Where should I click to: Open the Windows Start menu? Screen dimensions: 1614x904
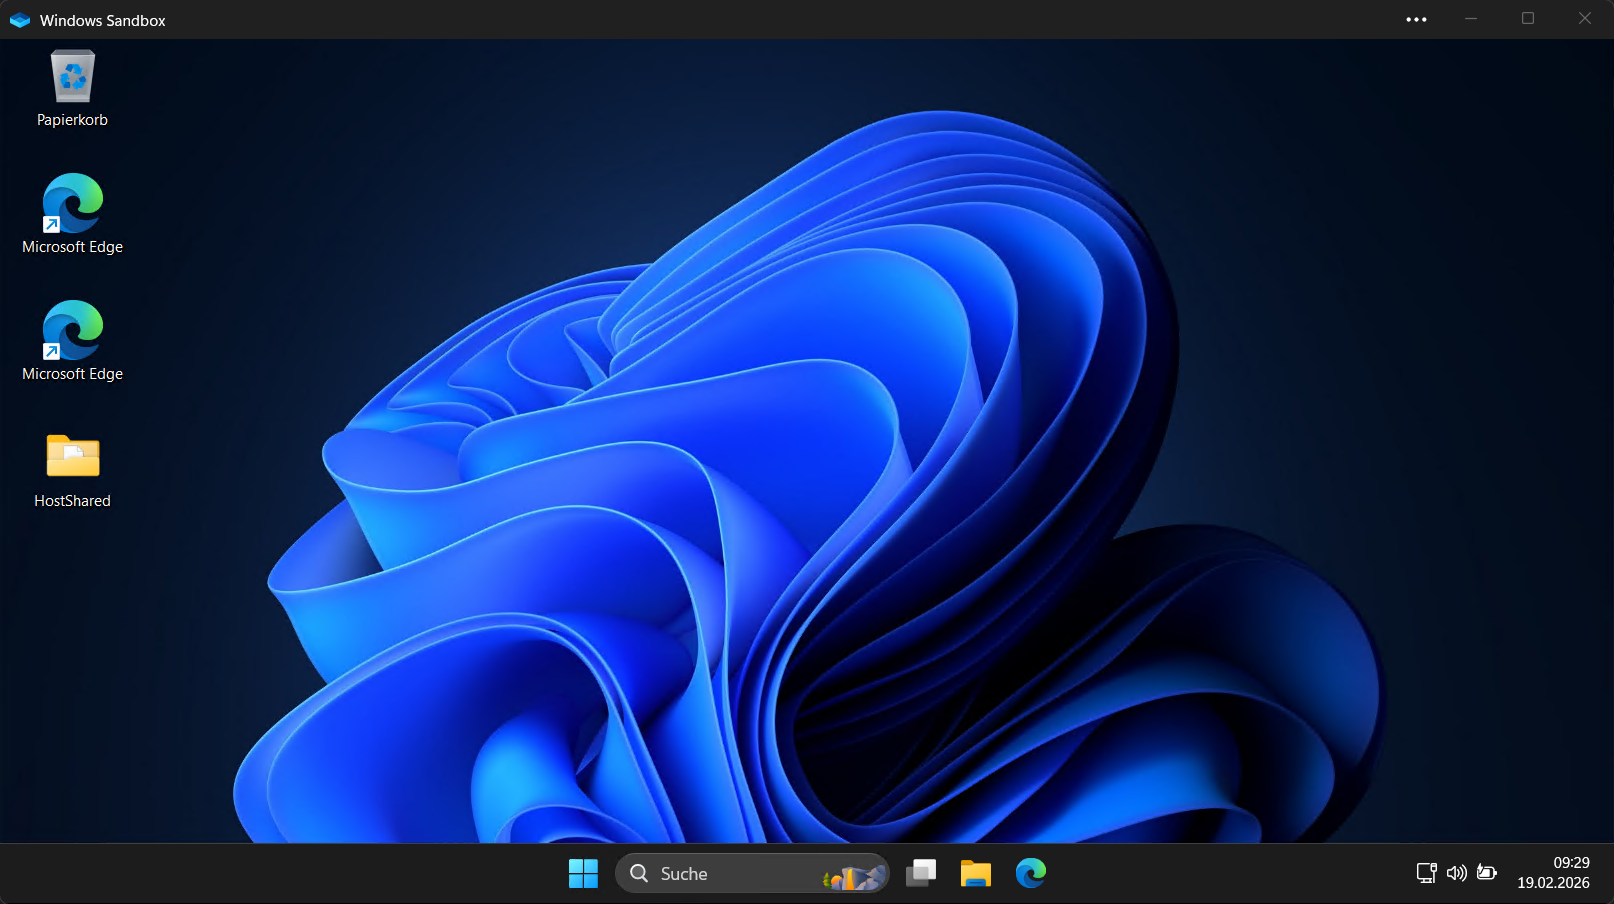coord(583,874)
